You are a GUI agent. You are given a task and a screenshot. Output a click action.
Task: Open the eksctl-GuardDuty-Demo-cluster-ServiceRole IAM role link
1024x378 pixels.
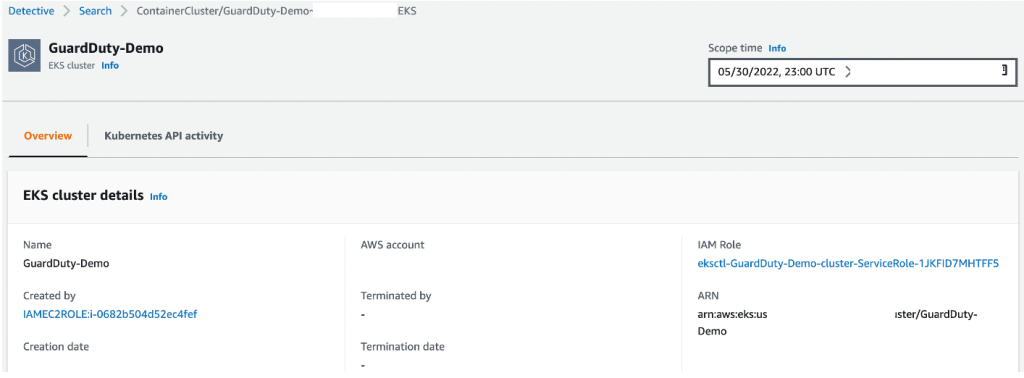pyautogui.click(x=848, y=263)
